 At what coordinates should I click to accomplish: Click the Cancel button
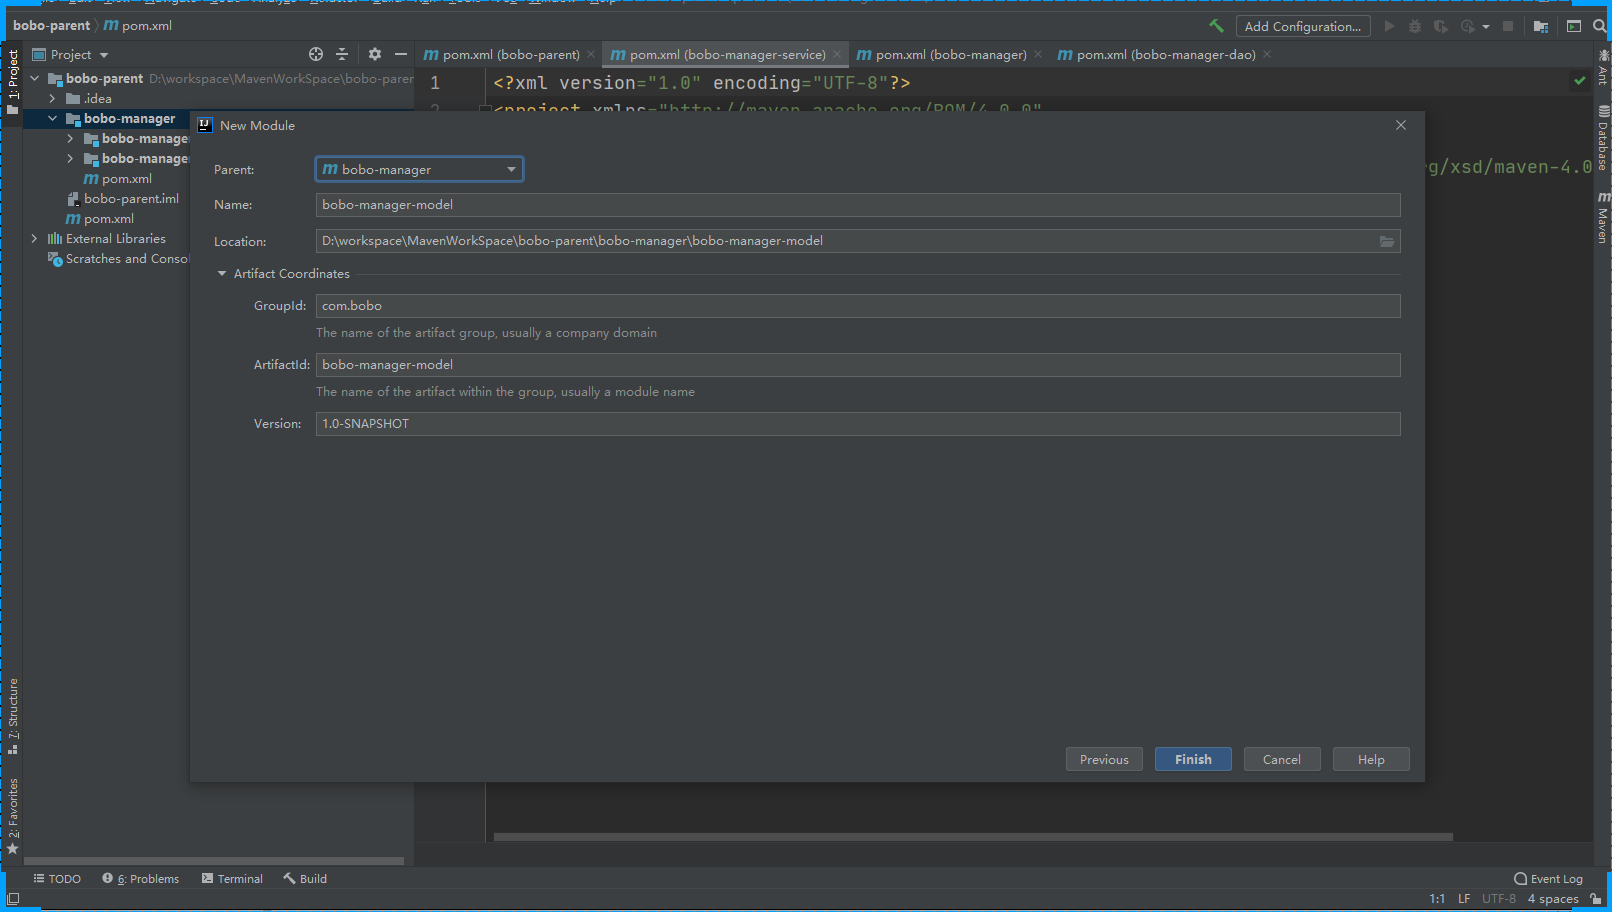[x=1282, y=759]
